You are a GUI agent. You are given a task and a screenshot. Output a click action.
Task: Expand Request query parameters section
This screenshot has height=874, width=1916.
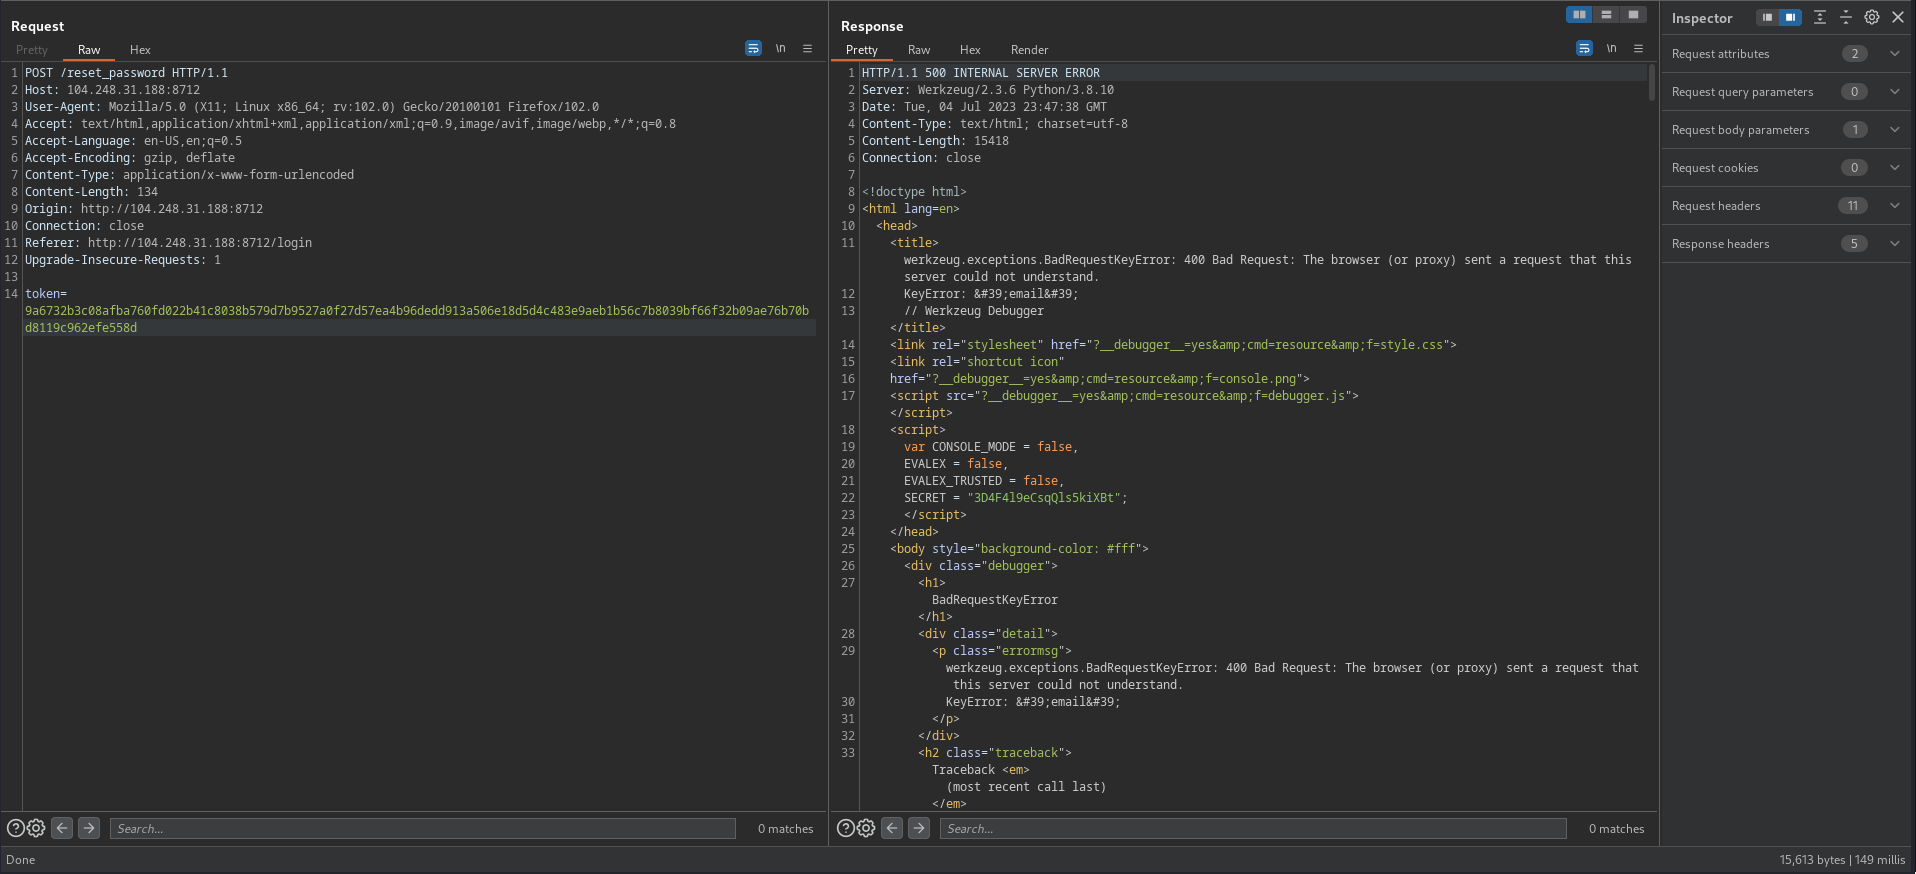tap(1895, 92)
